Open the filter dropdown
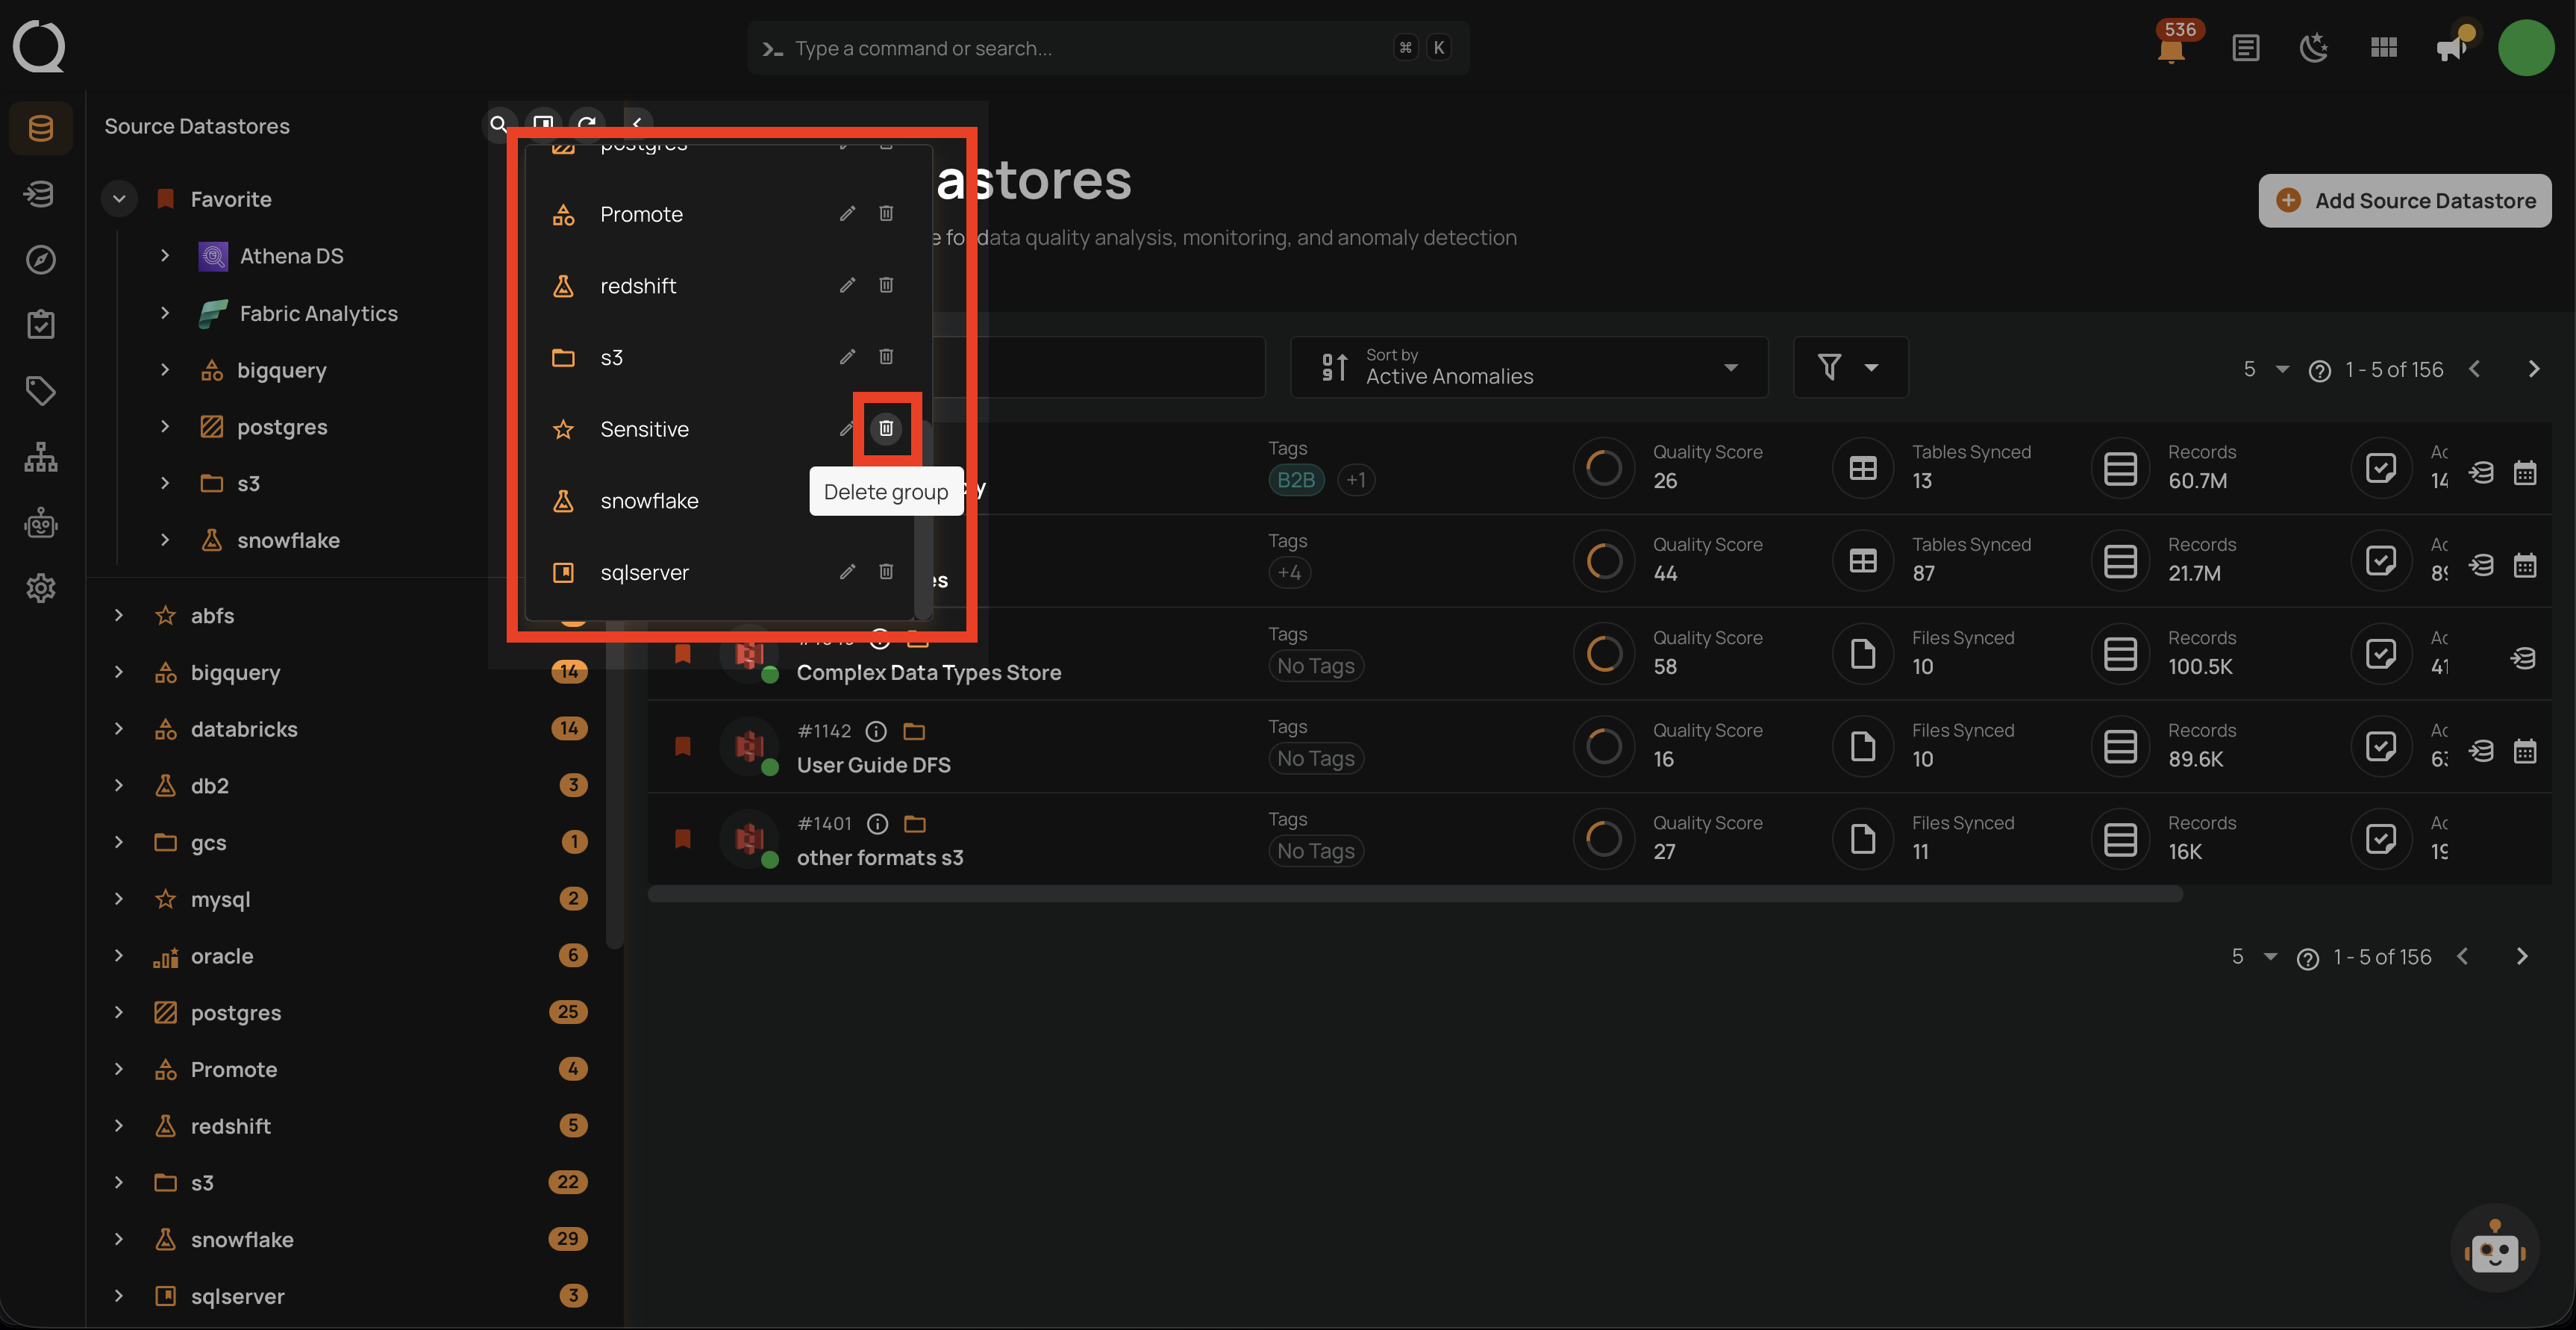Image resolution: width=2576 pixels, height=1330 pixels. pyautogui.click(x=1849, y=367)
